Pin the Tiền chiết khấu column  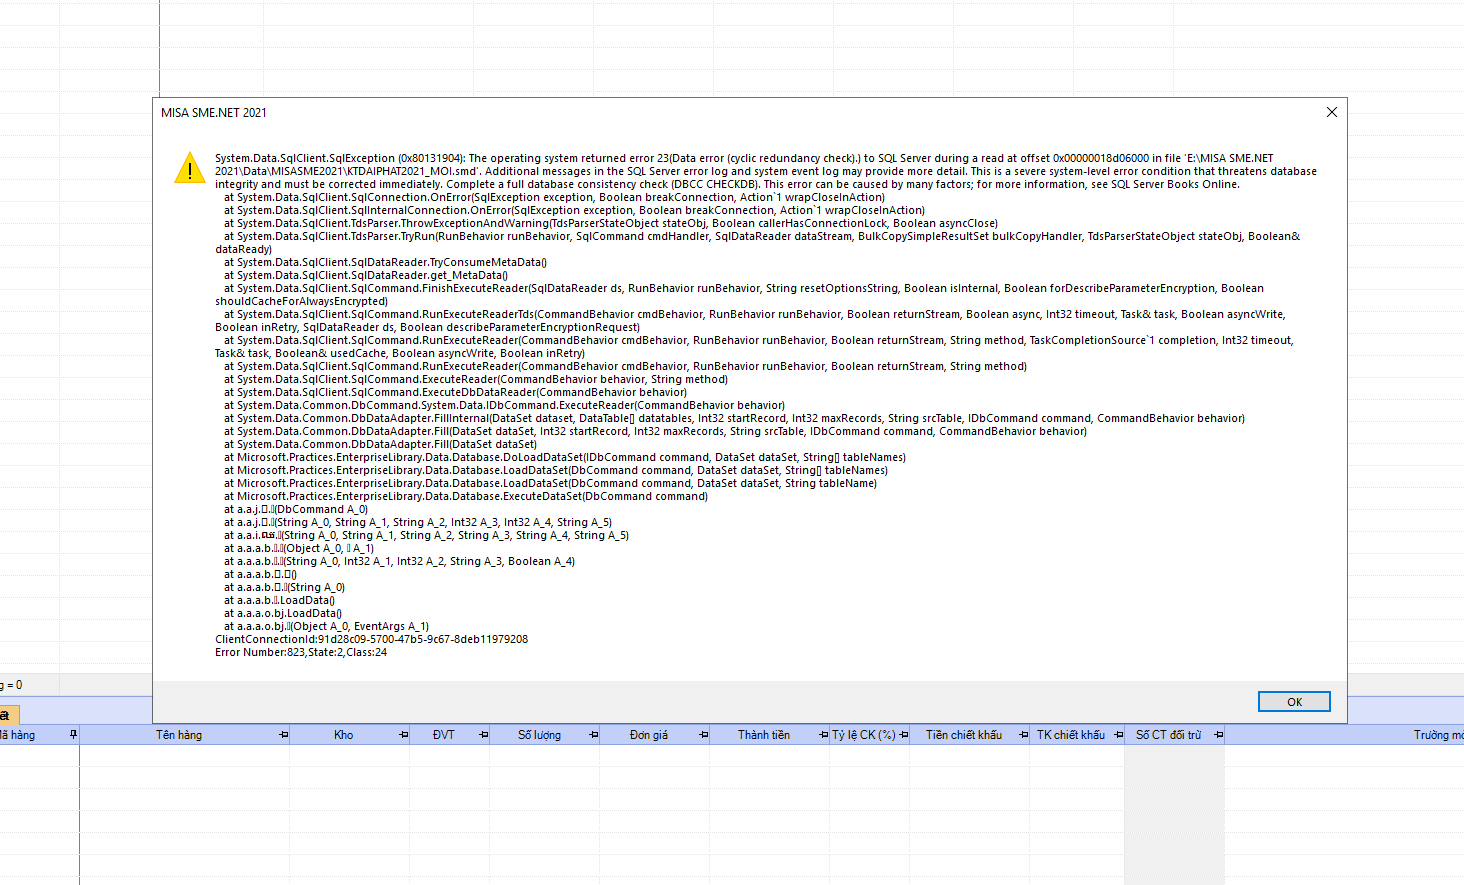(x=1023, y=735)
